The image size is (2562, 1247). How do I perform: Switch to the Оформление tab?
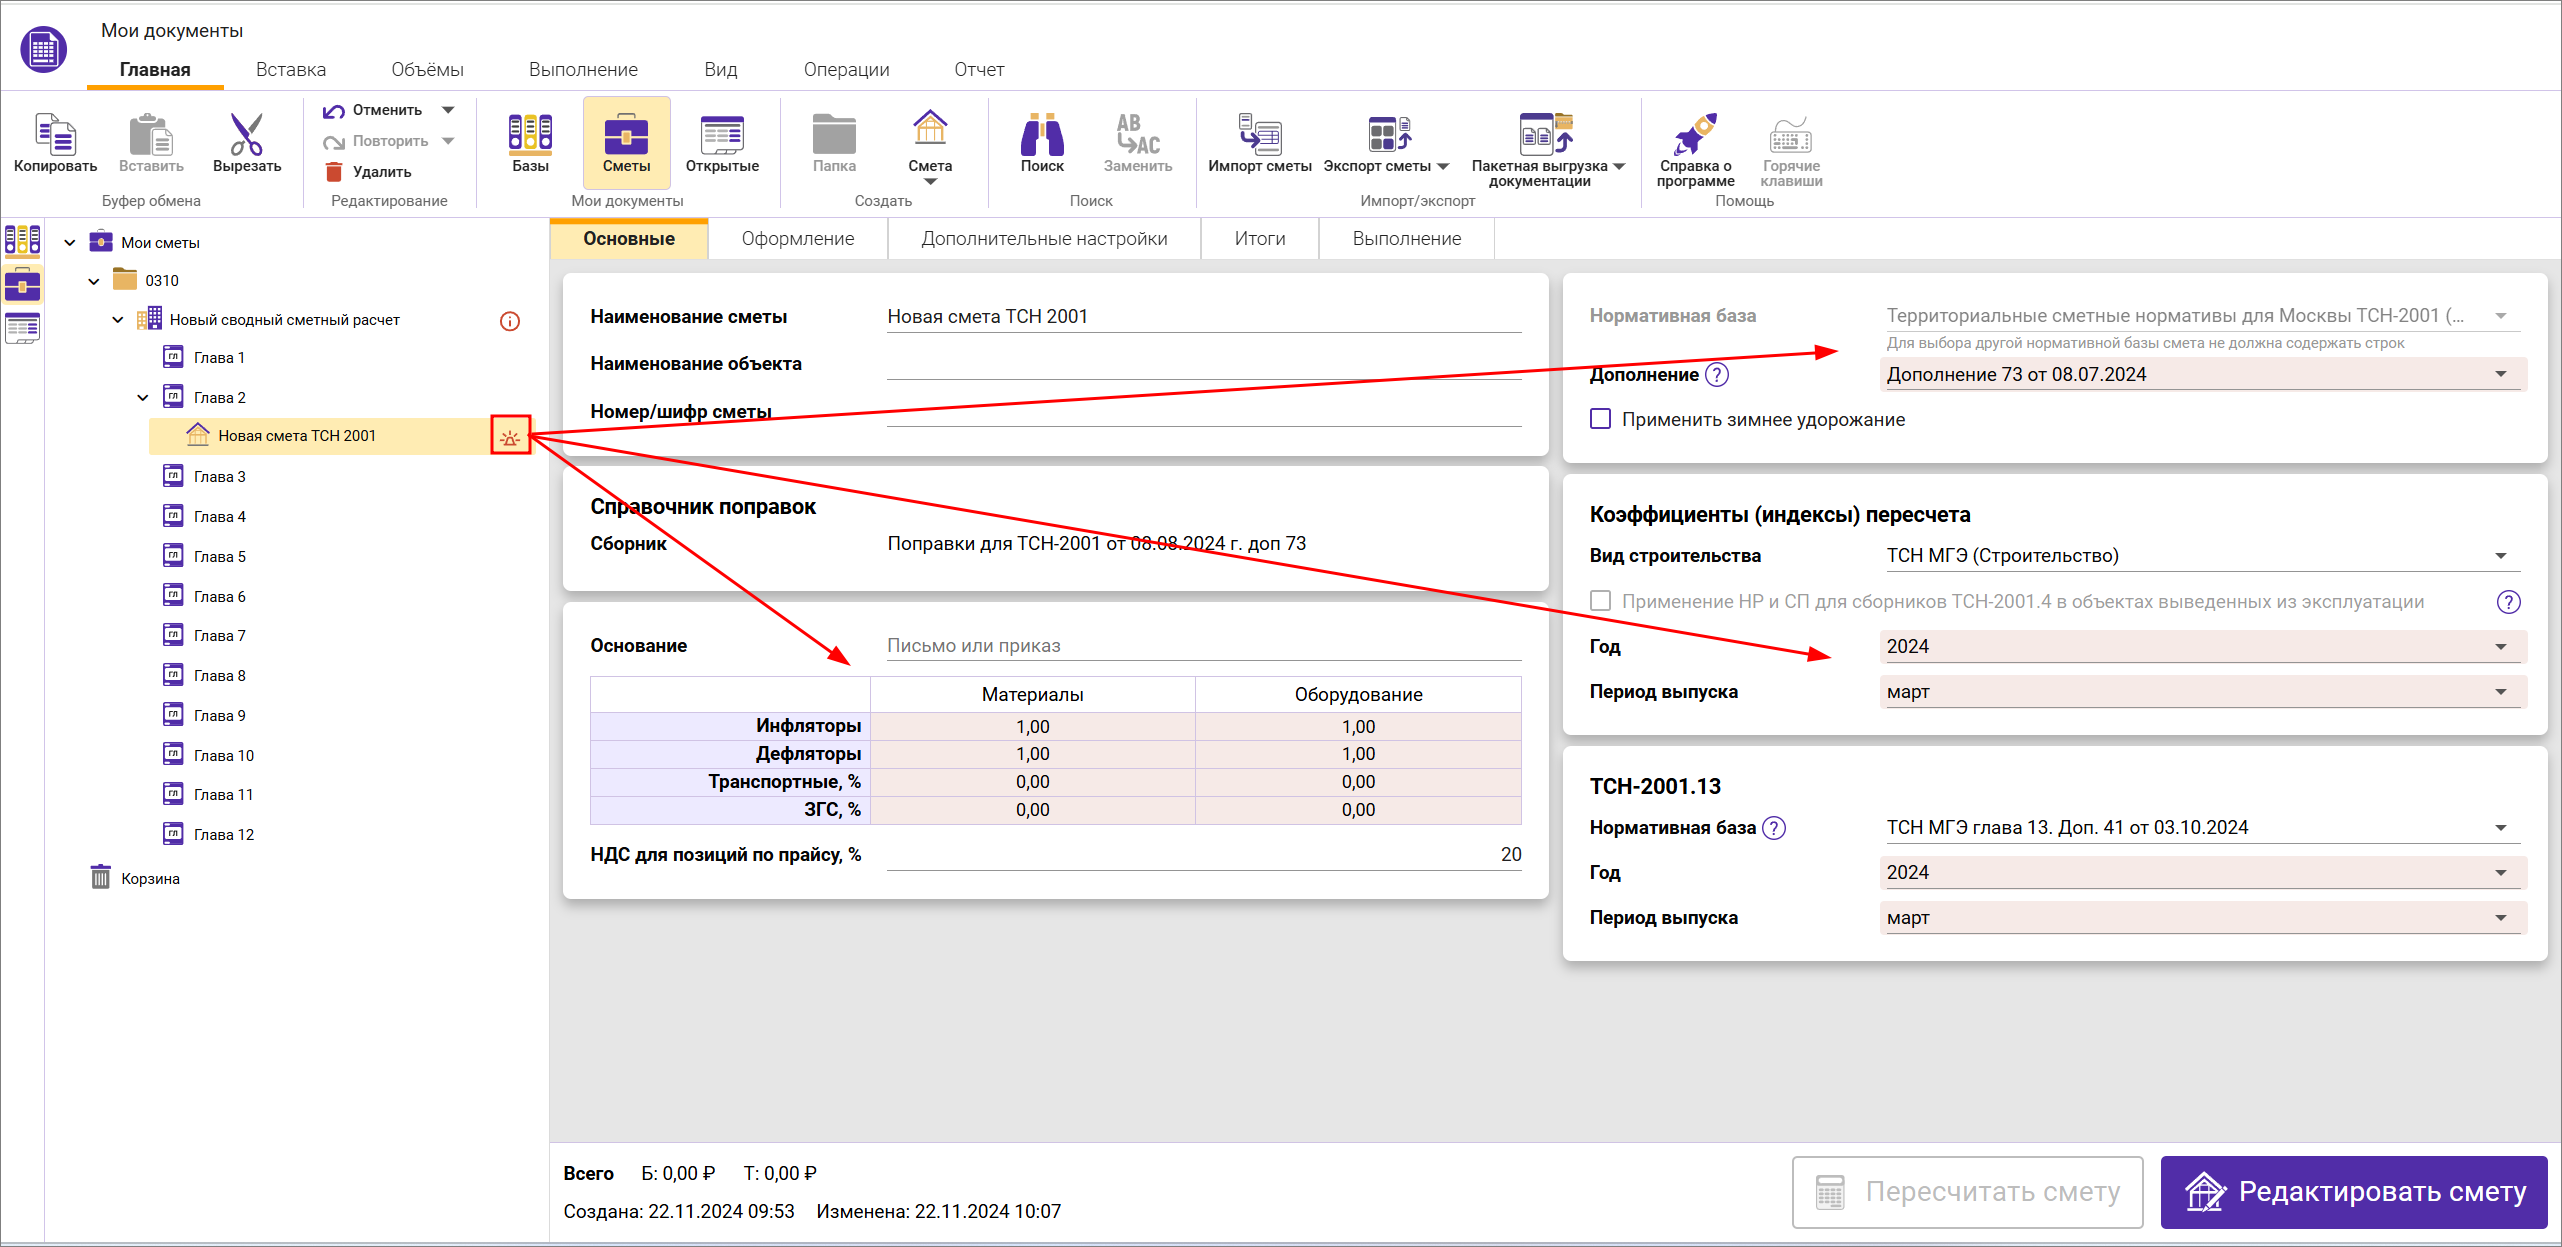point(797,239)
